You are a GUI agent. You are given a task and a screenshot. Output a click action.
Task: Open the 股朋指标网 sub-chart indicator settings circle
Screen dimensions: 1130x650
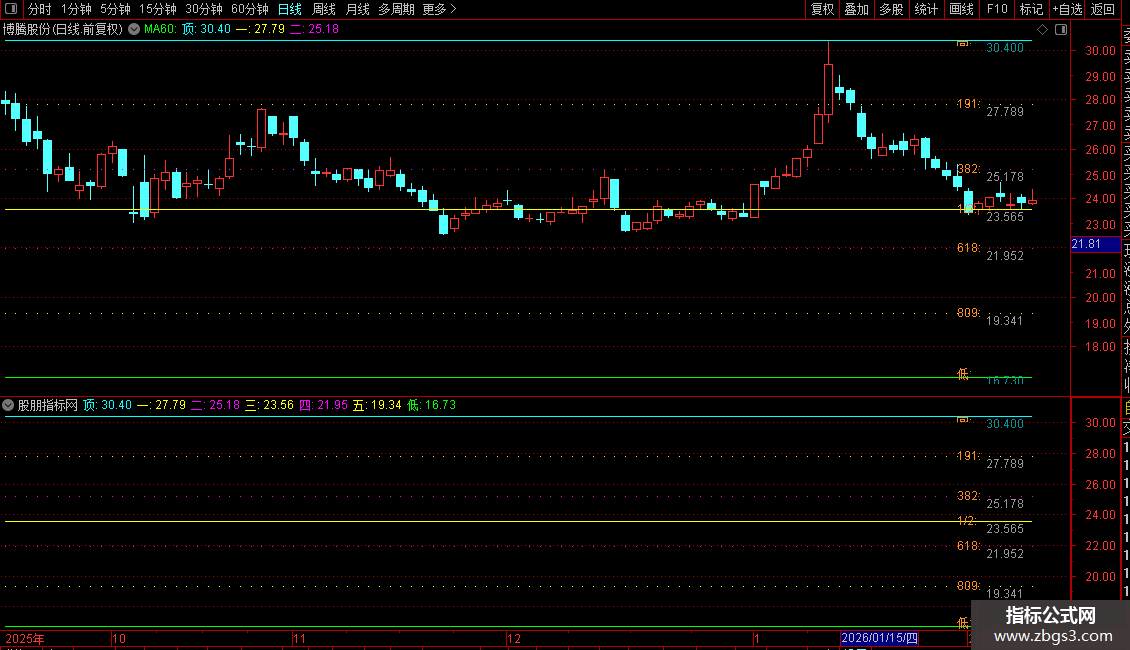[x=8, y=405]
